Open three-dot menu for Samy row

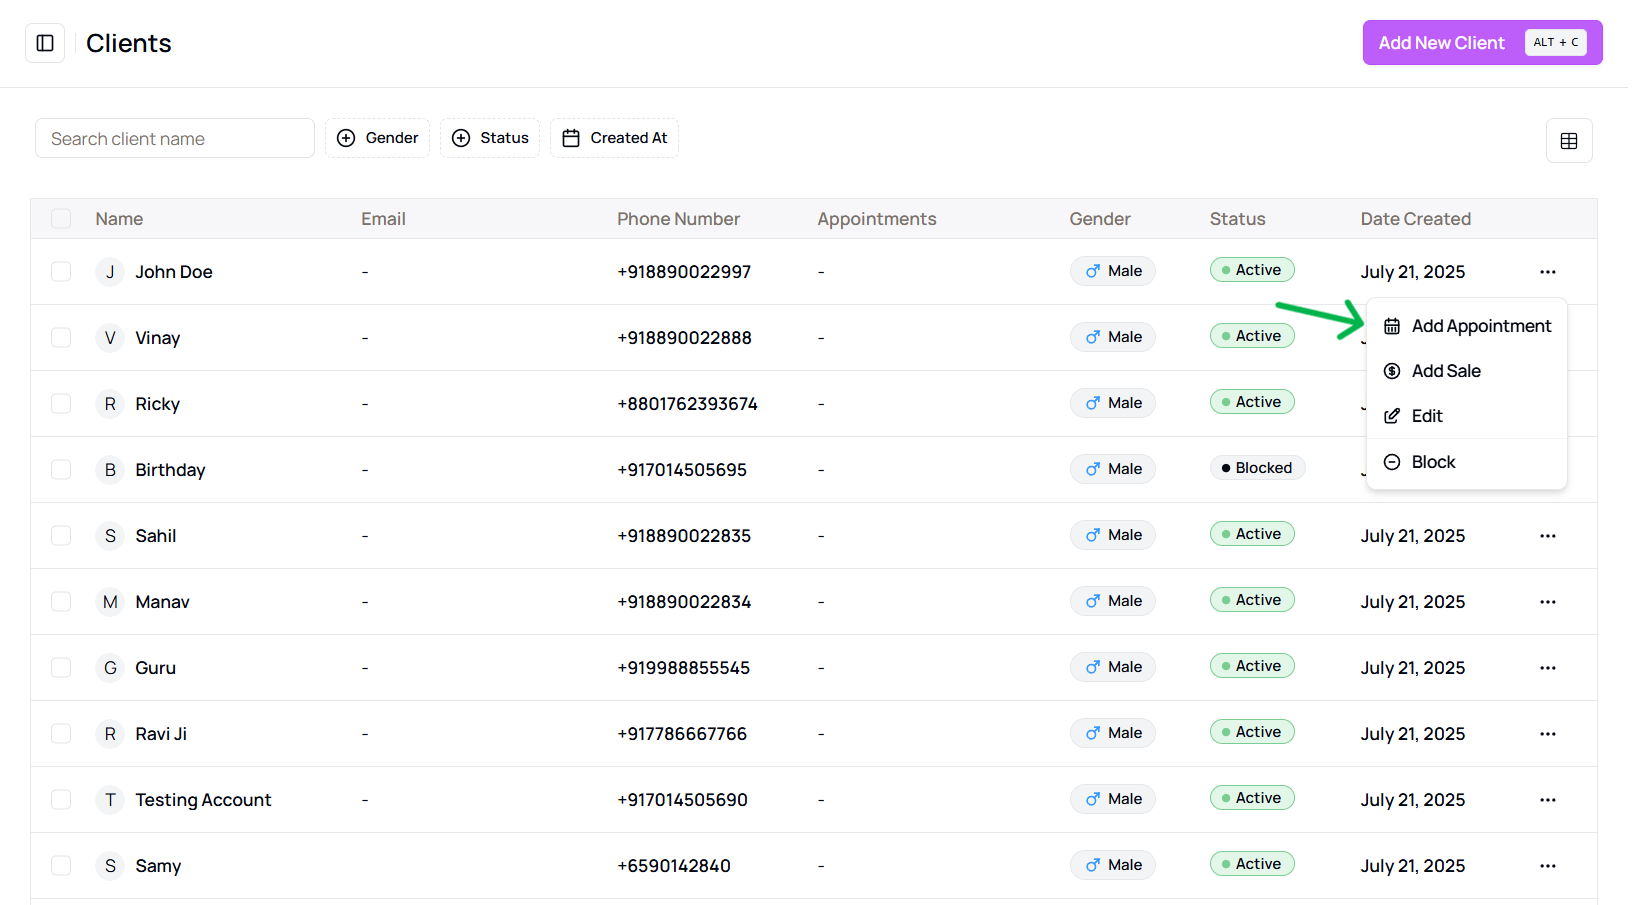coord(1548,866)
